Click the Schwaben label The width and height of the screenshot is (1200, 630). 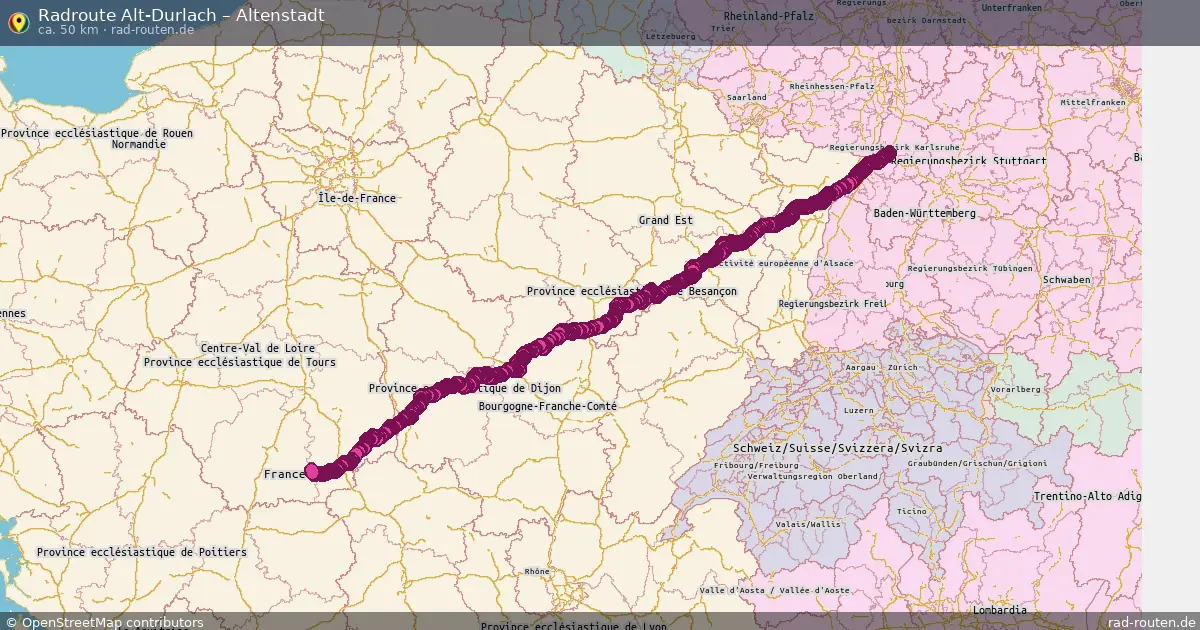tap(1066, 280)
